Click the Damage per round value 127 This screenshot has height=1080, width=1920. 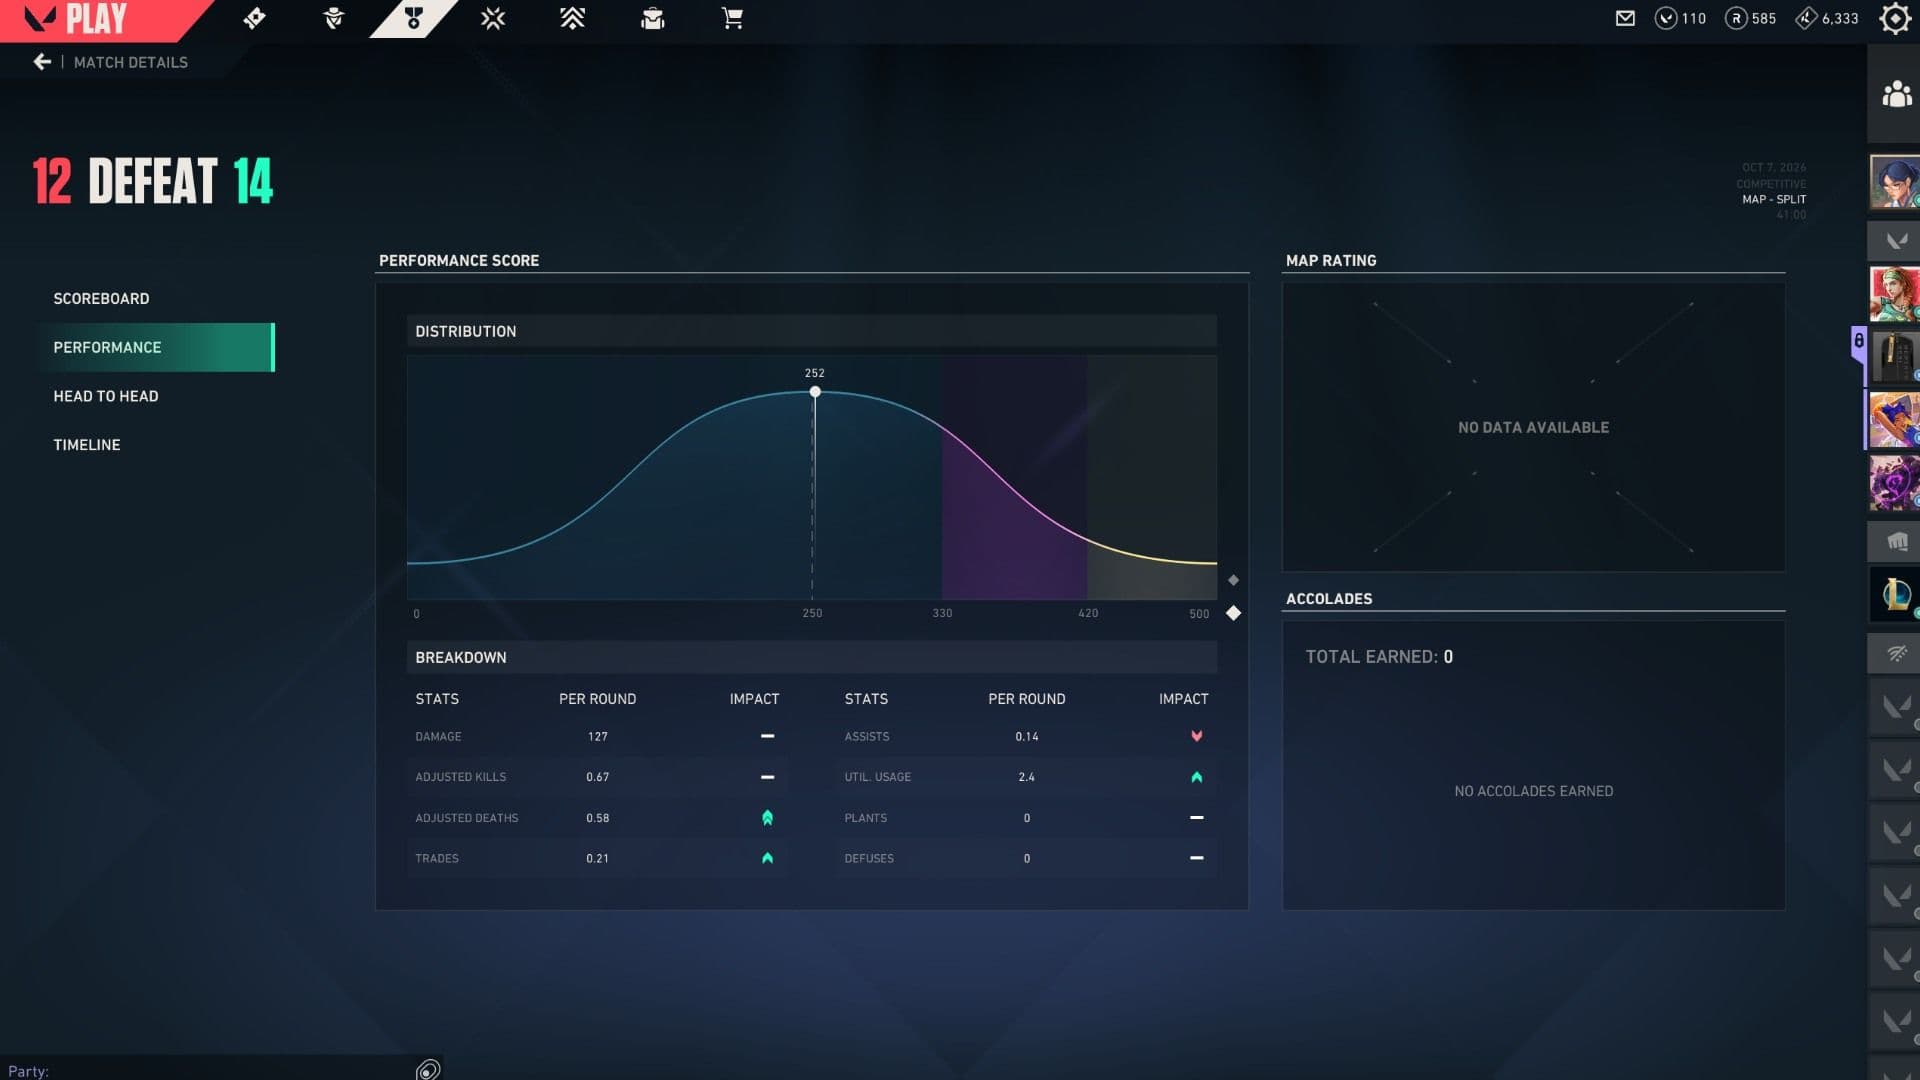(x=598, y=737)
